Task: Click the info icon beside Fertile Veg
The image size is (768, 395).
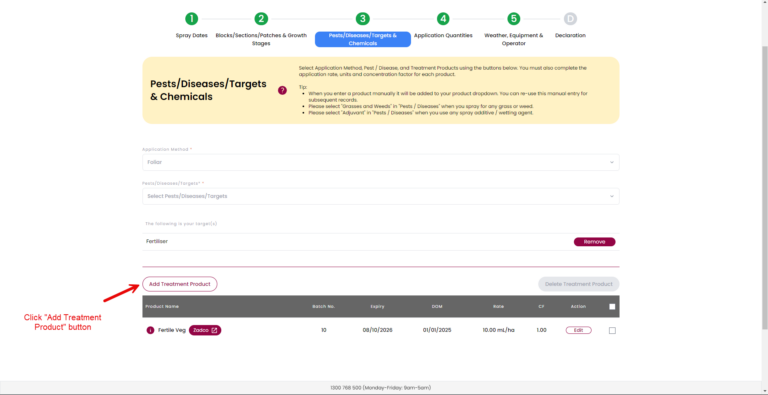Action: (150, 330)
